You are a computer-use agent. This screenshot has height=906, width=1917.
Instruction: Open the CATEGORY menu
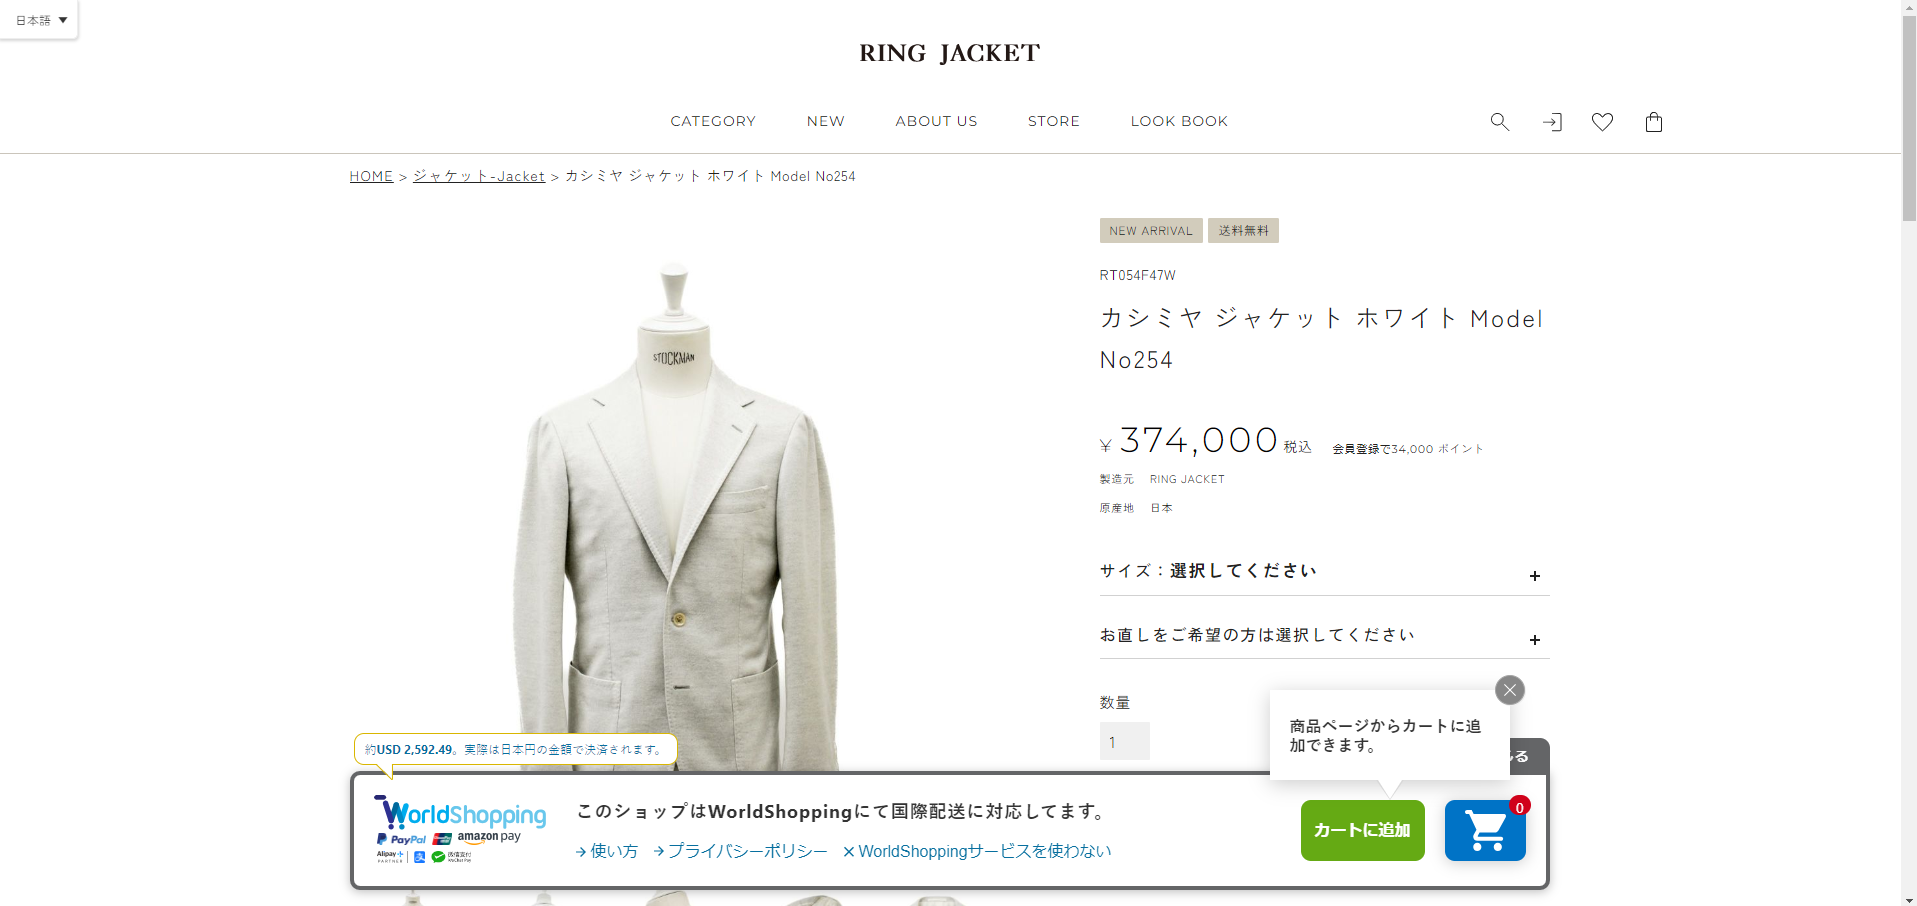click(x=713, y=121)
